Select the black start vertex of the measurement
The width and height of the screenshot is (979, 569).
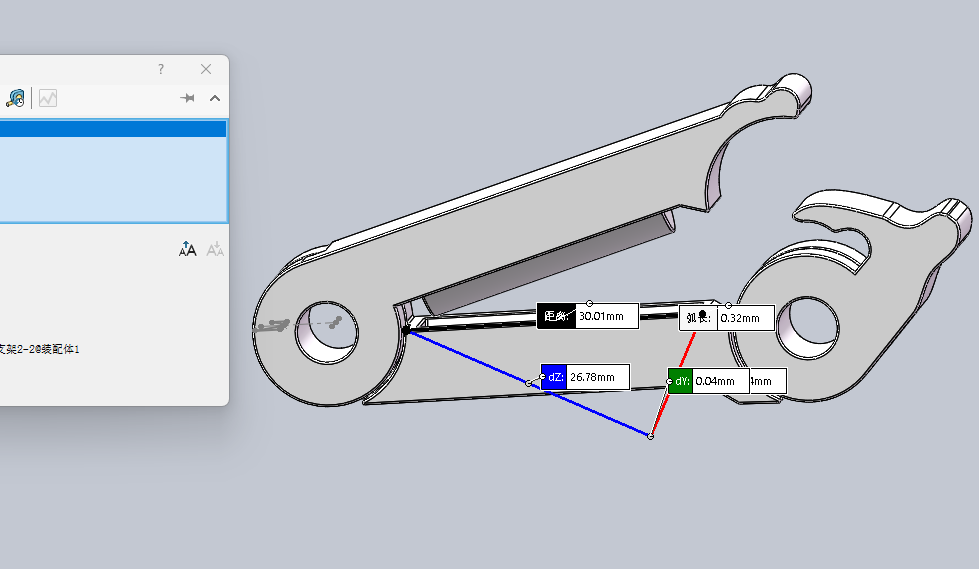point(406,330)
